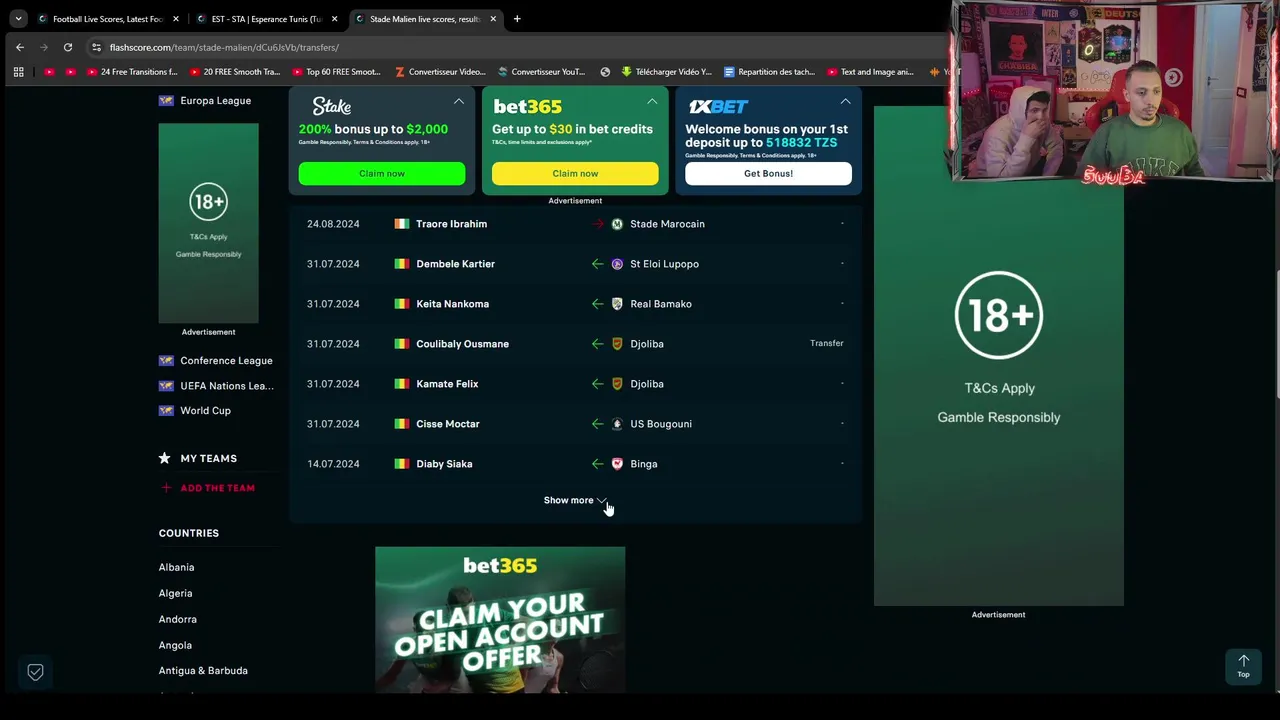Screen dimensions: 1280x720
Task: Select the Stade Malien live scores tab
Action: (x=425, y=19)
